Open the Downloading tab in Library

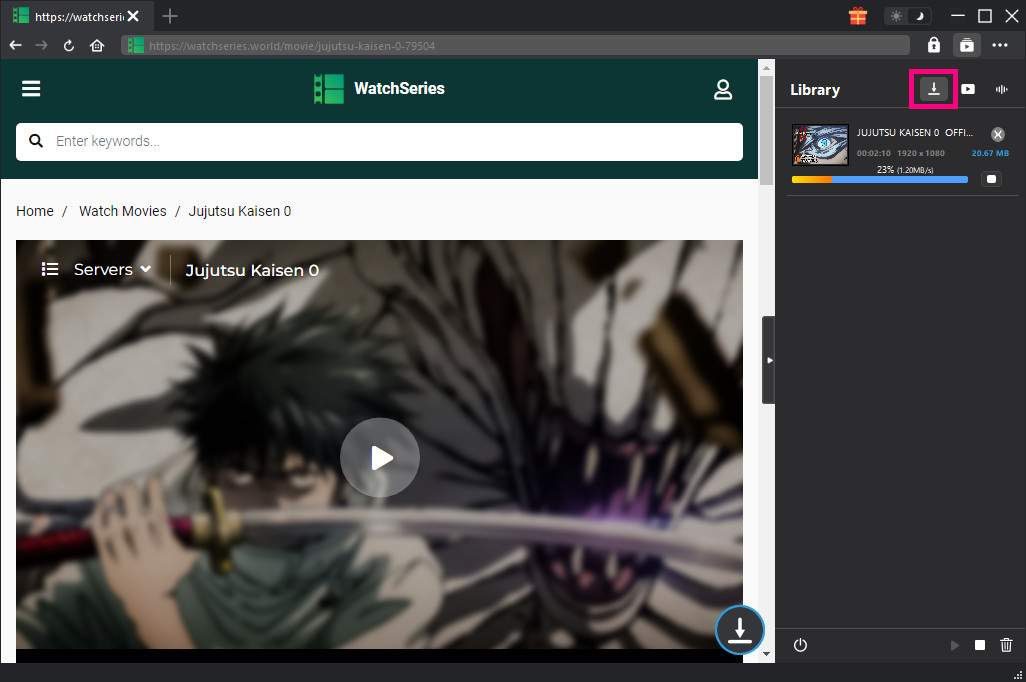coord(933,89)
